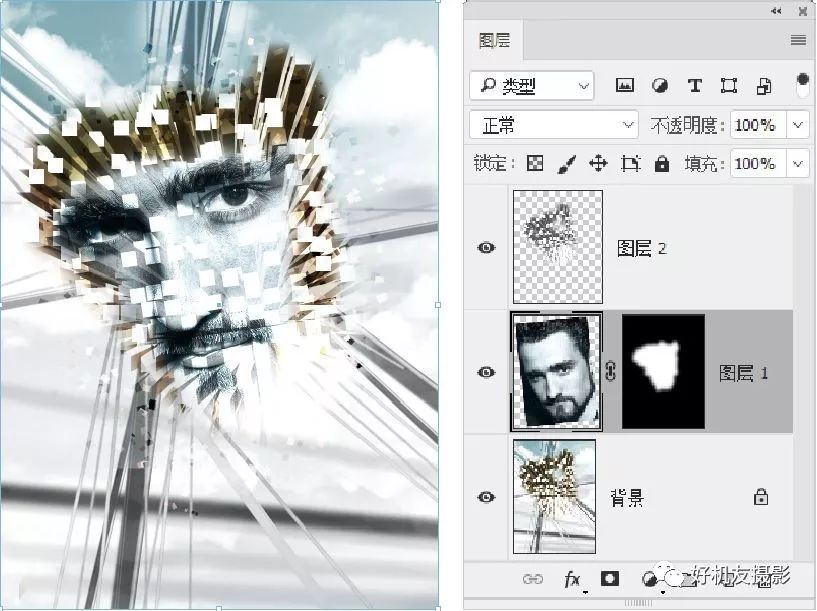Screen dimensions: 817x611
Task: Filter for adjustment layers icon
Action: [x=660, y=85]
